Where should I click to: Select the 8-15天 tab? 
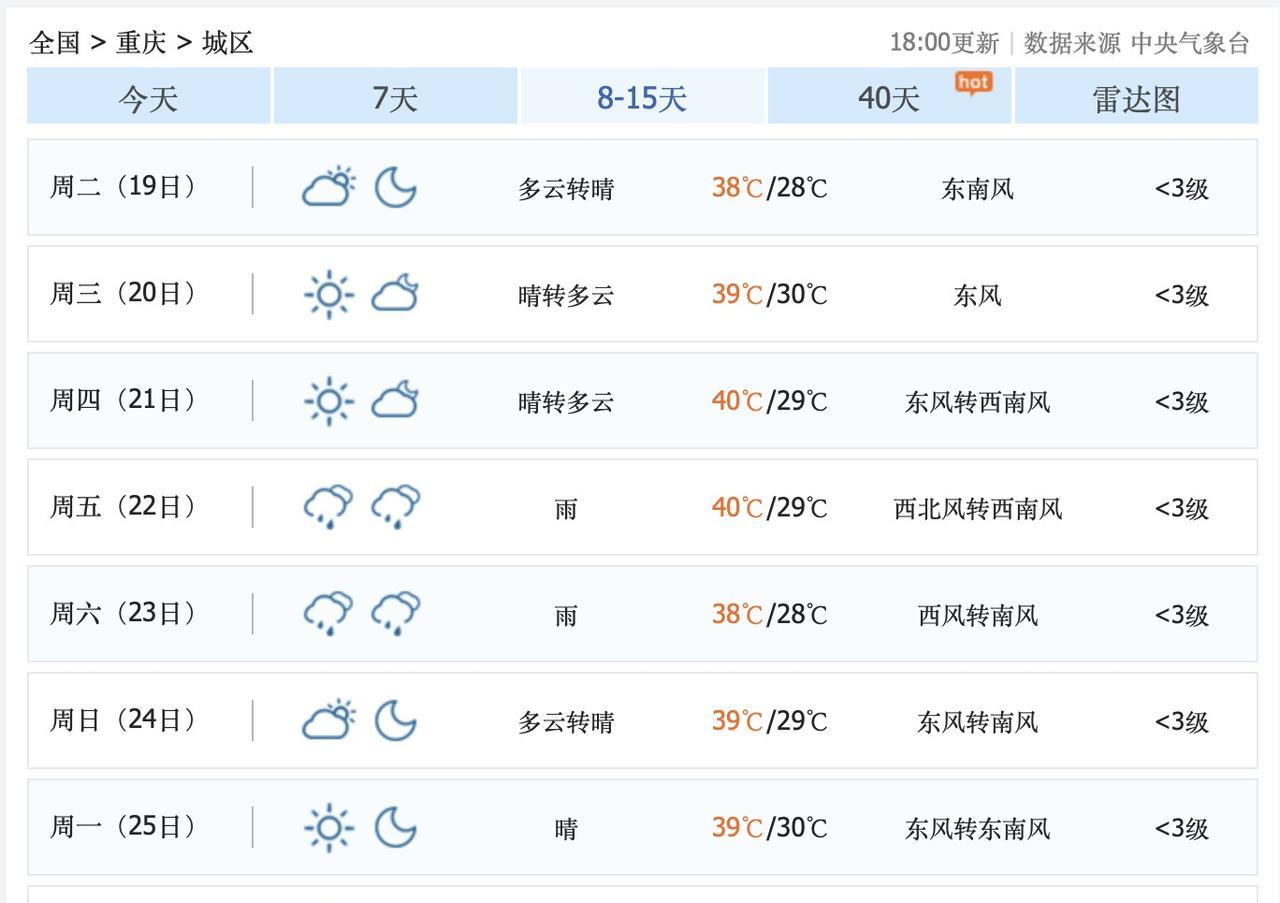[x=642, y=97]
